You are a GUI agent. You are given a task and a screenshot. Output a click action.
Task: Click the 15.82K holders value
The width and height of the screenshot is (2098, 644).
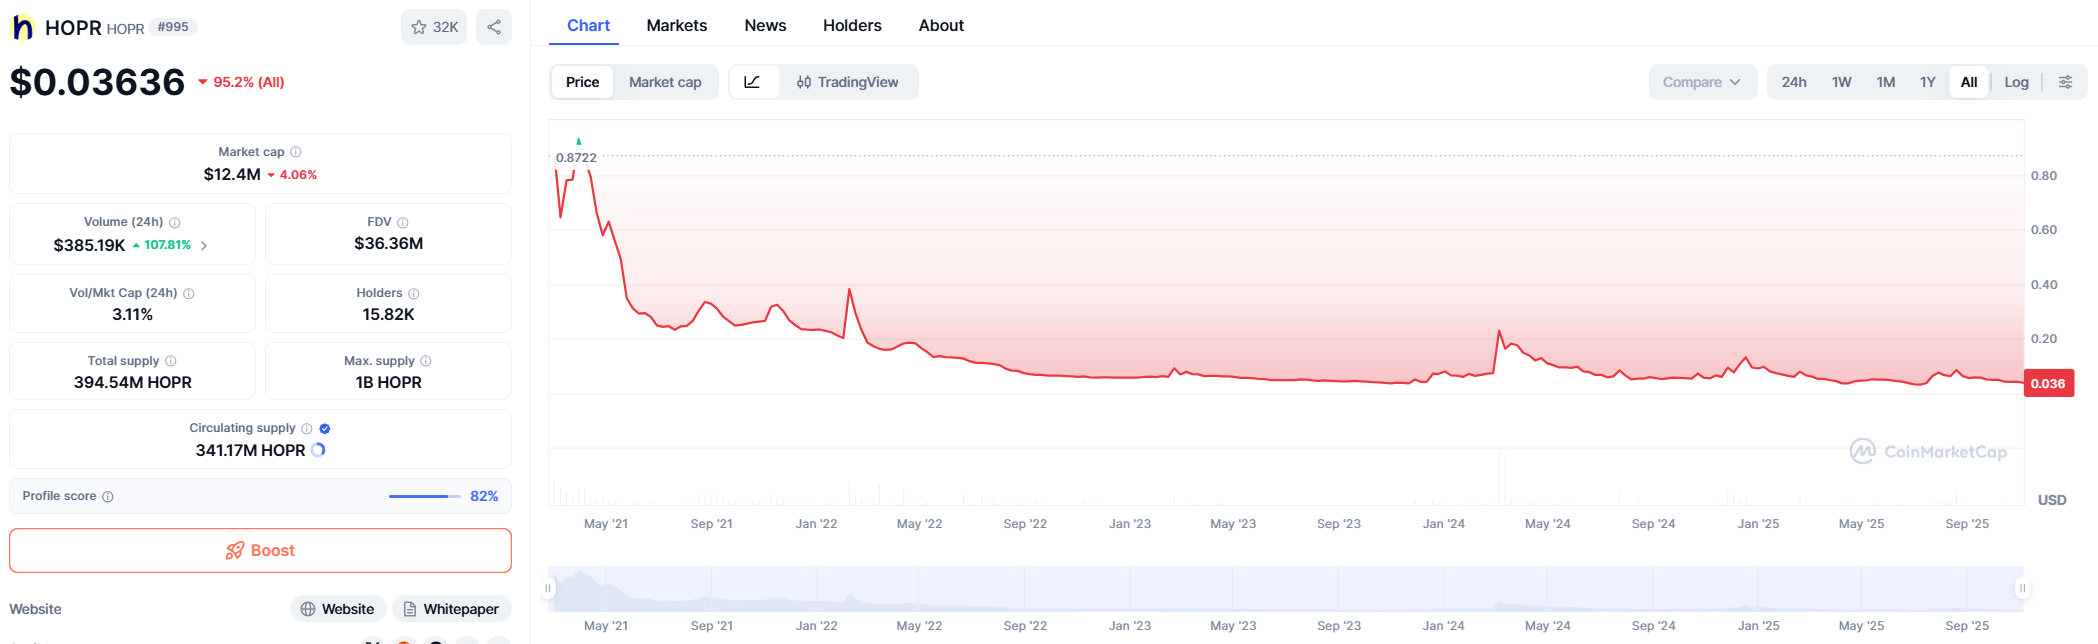388,314
